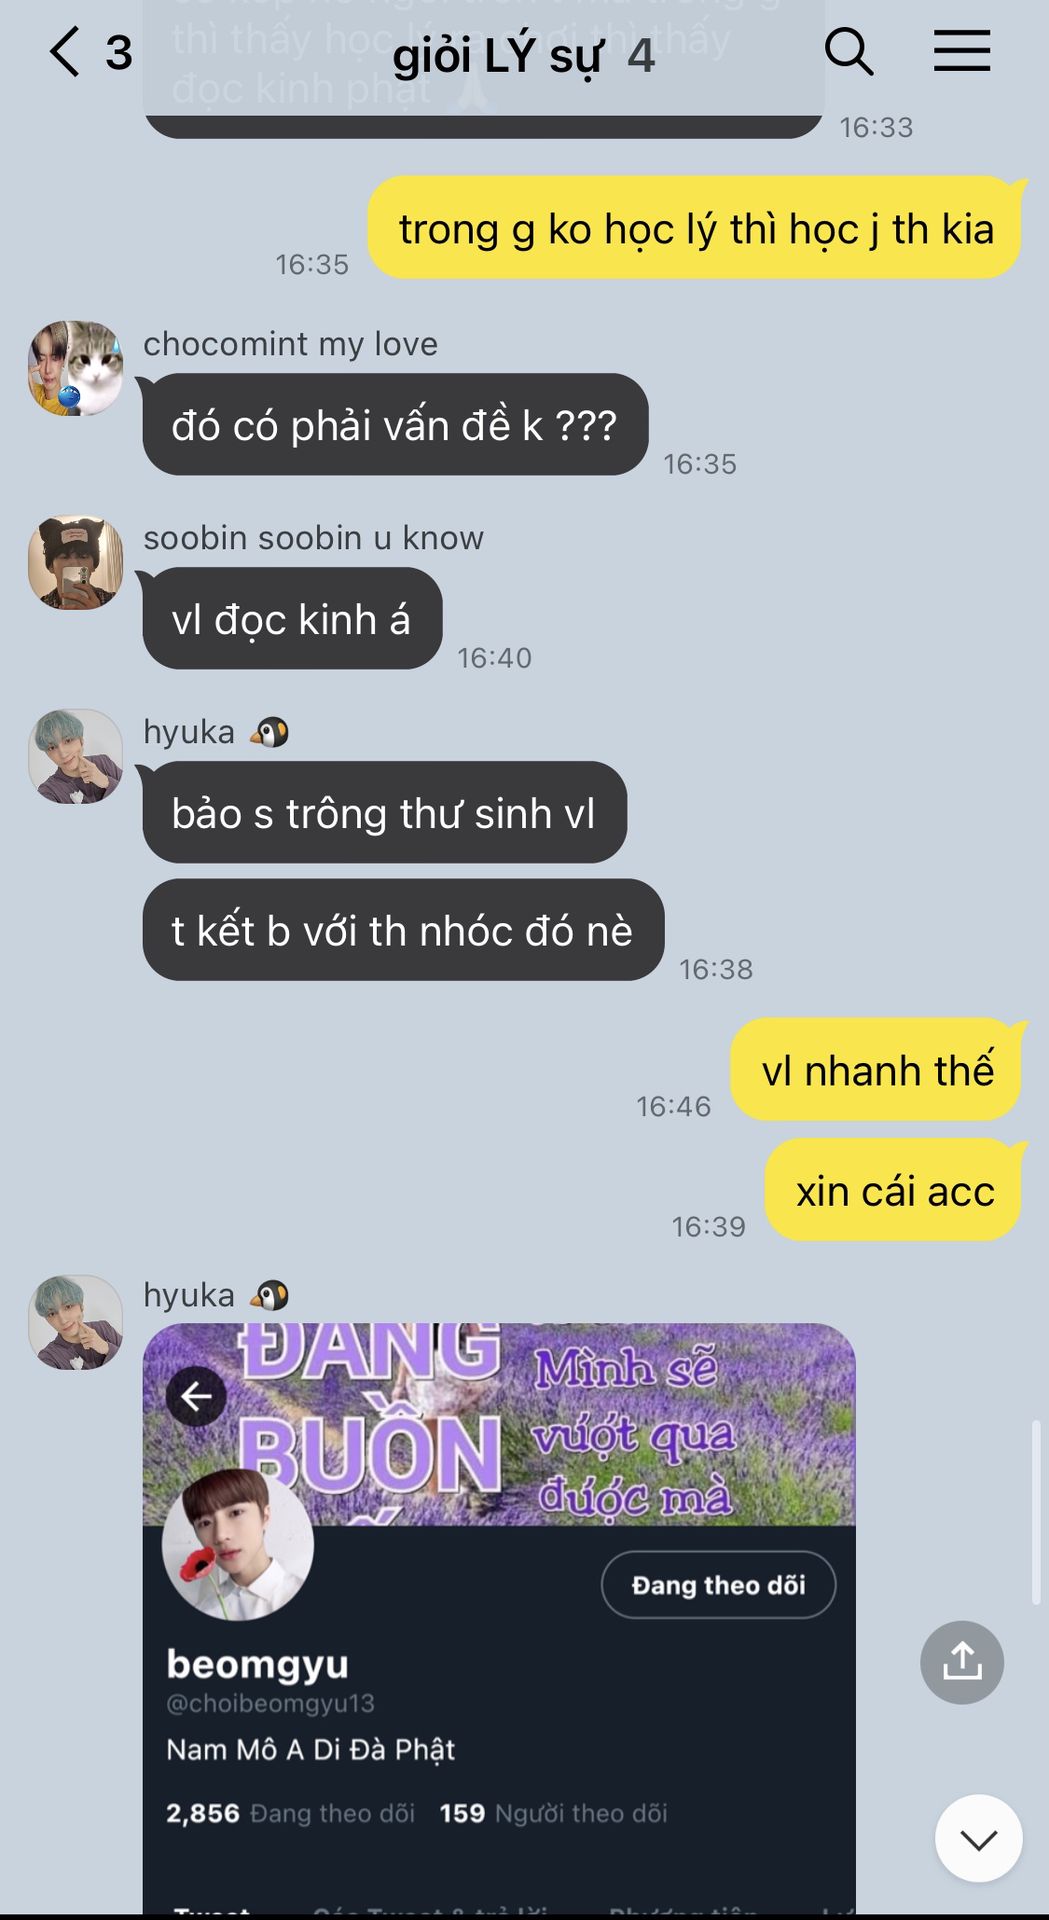Open the shared beomgyu profile screenshot
The image size is (1049, 1920).
point(499,1618)
